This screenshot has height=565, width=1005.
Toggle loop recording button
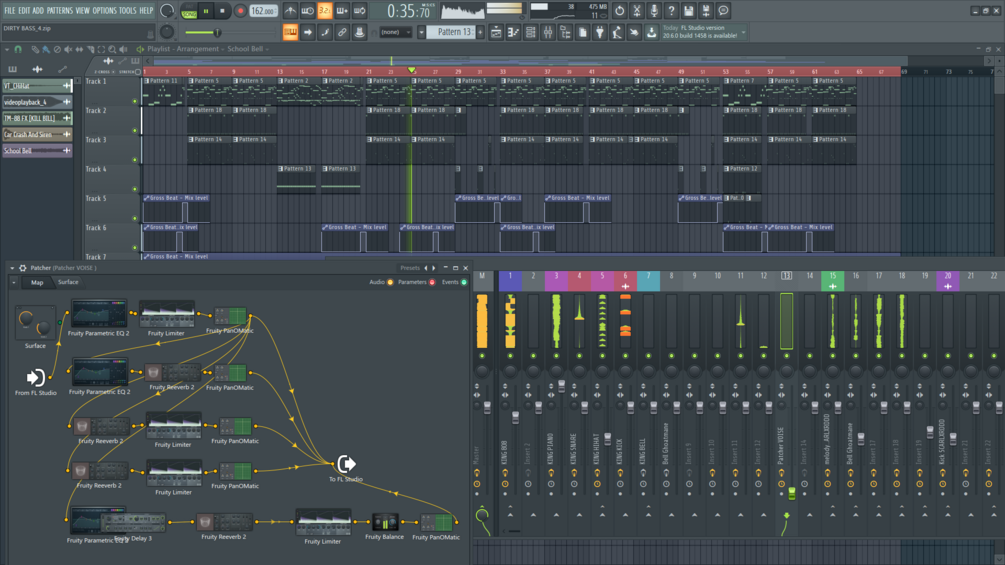(360, 11)
